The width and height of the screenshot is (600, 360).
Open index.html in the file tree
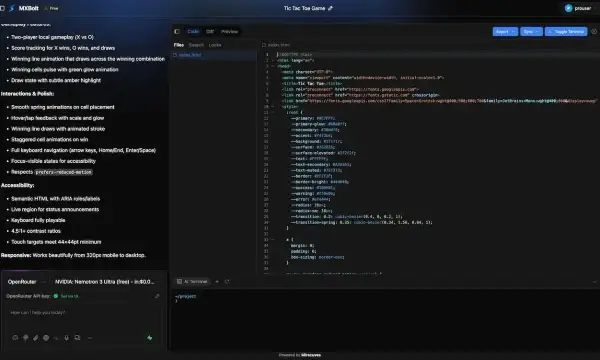214,55
